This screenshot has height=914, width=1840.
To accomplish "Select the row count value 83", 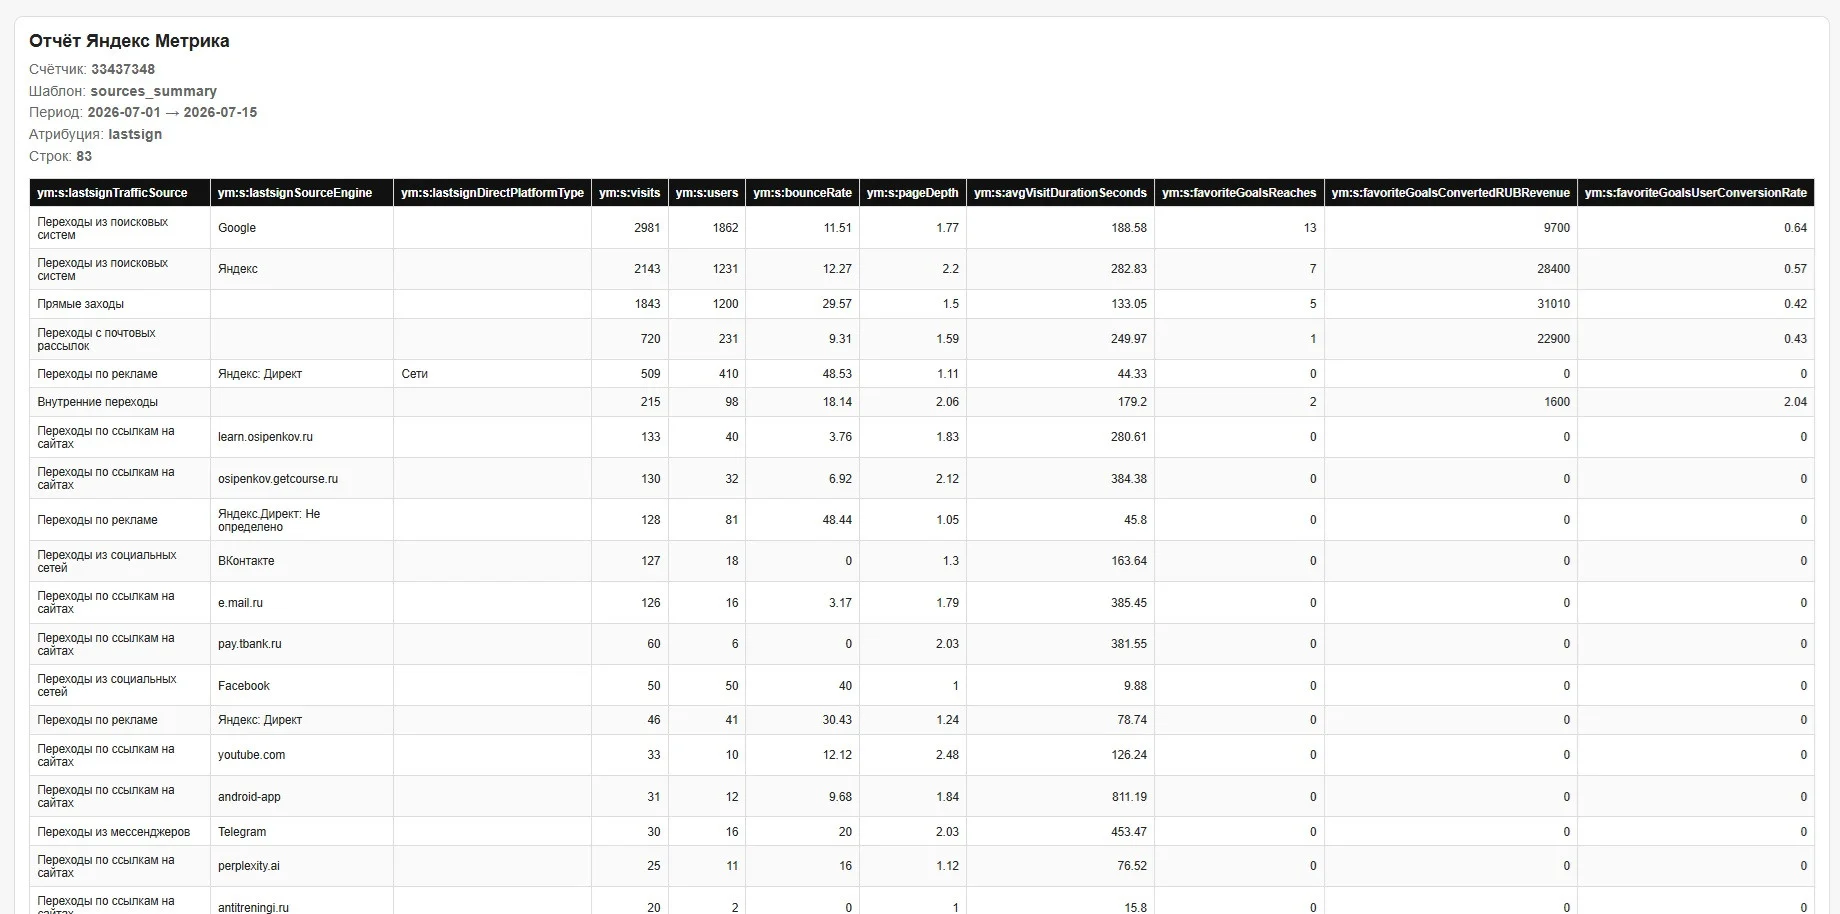I will tap(84, 156).
